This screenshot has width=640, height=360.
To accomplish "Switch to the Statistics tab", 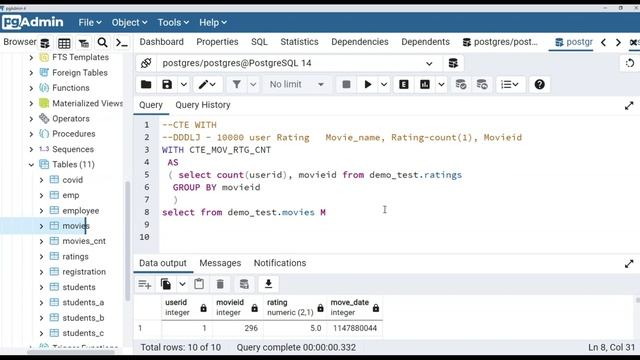I will 299,42.
